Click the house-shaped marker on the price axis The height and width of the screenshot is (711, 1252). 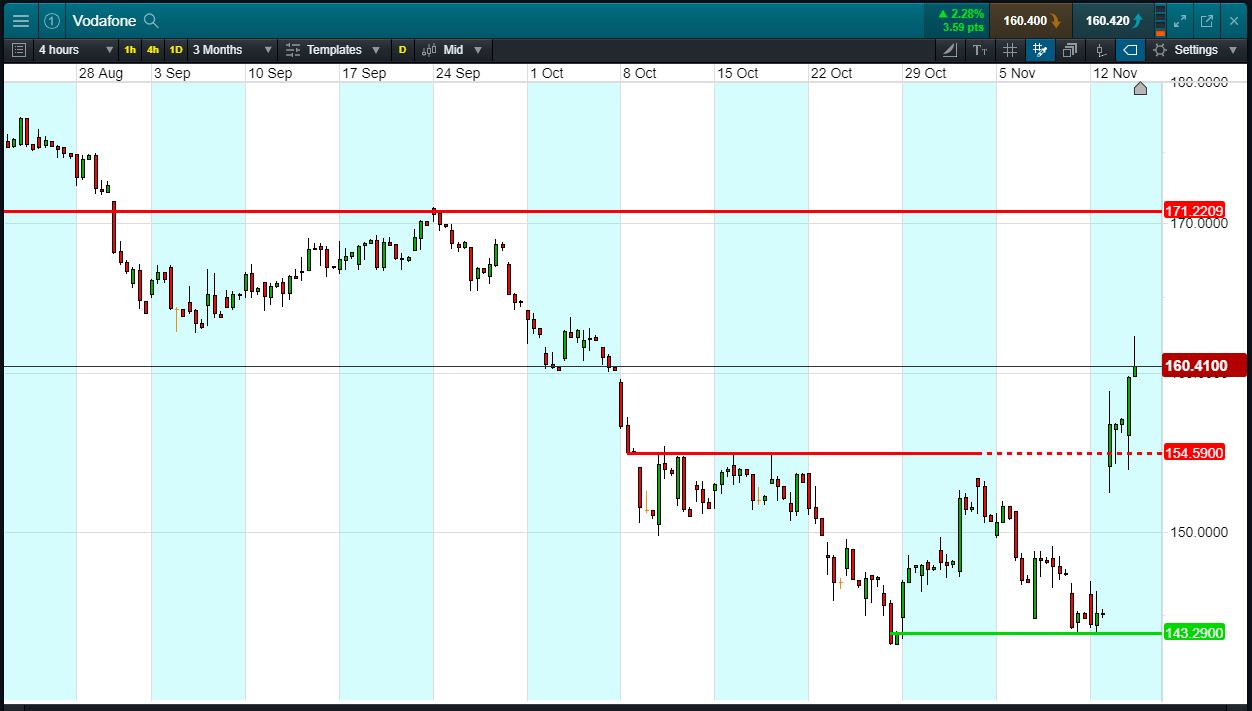(x=1141, y=88)
